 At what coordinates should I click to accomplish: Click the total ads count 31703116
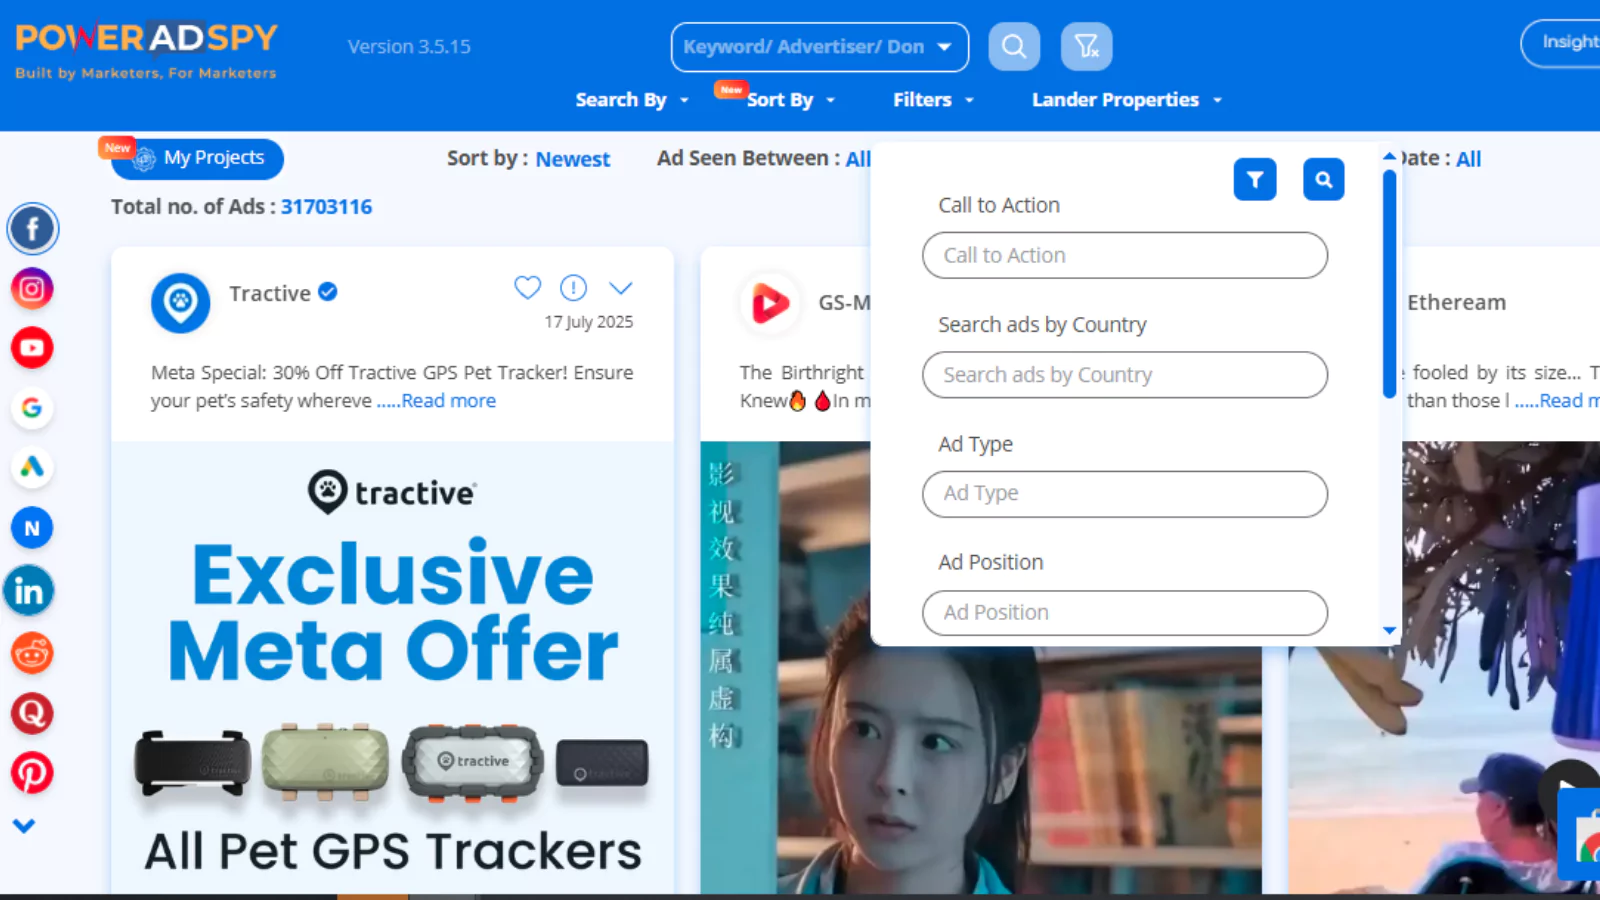326,207
